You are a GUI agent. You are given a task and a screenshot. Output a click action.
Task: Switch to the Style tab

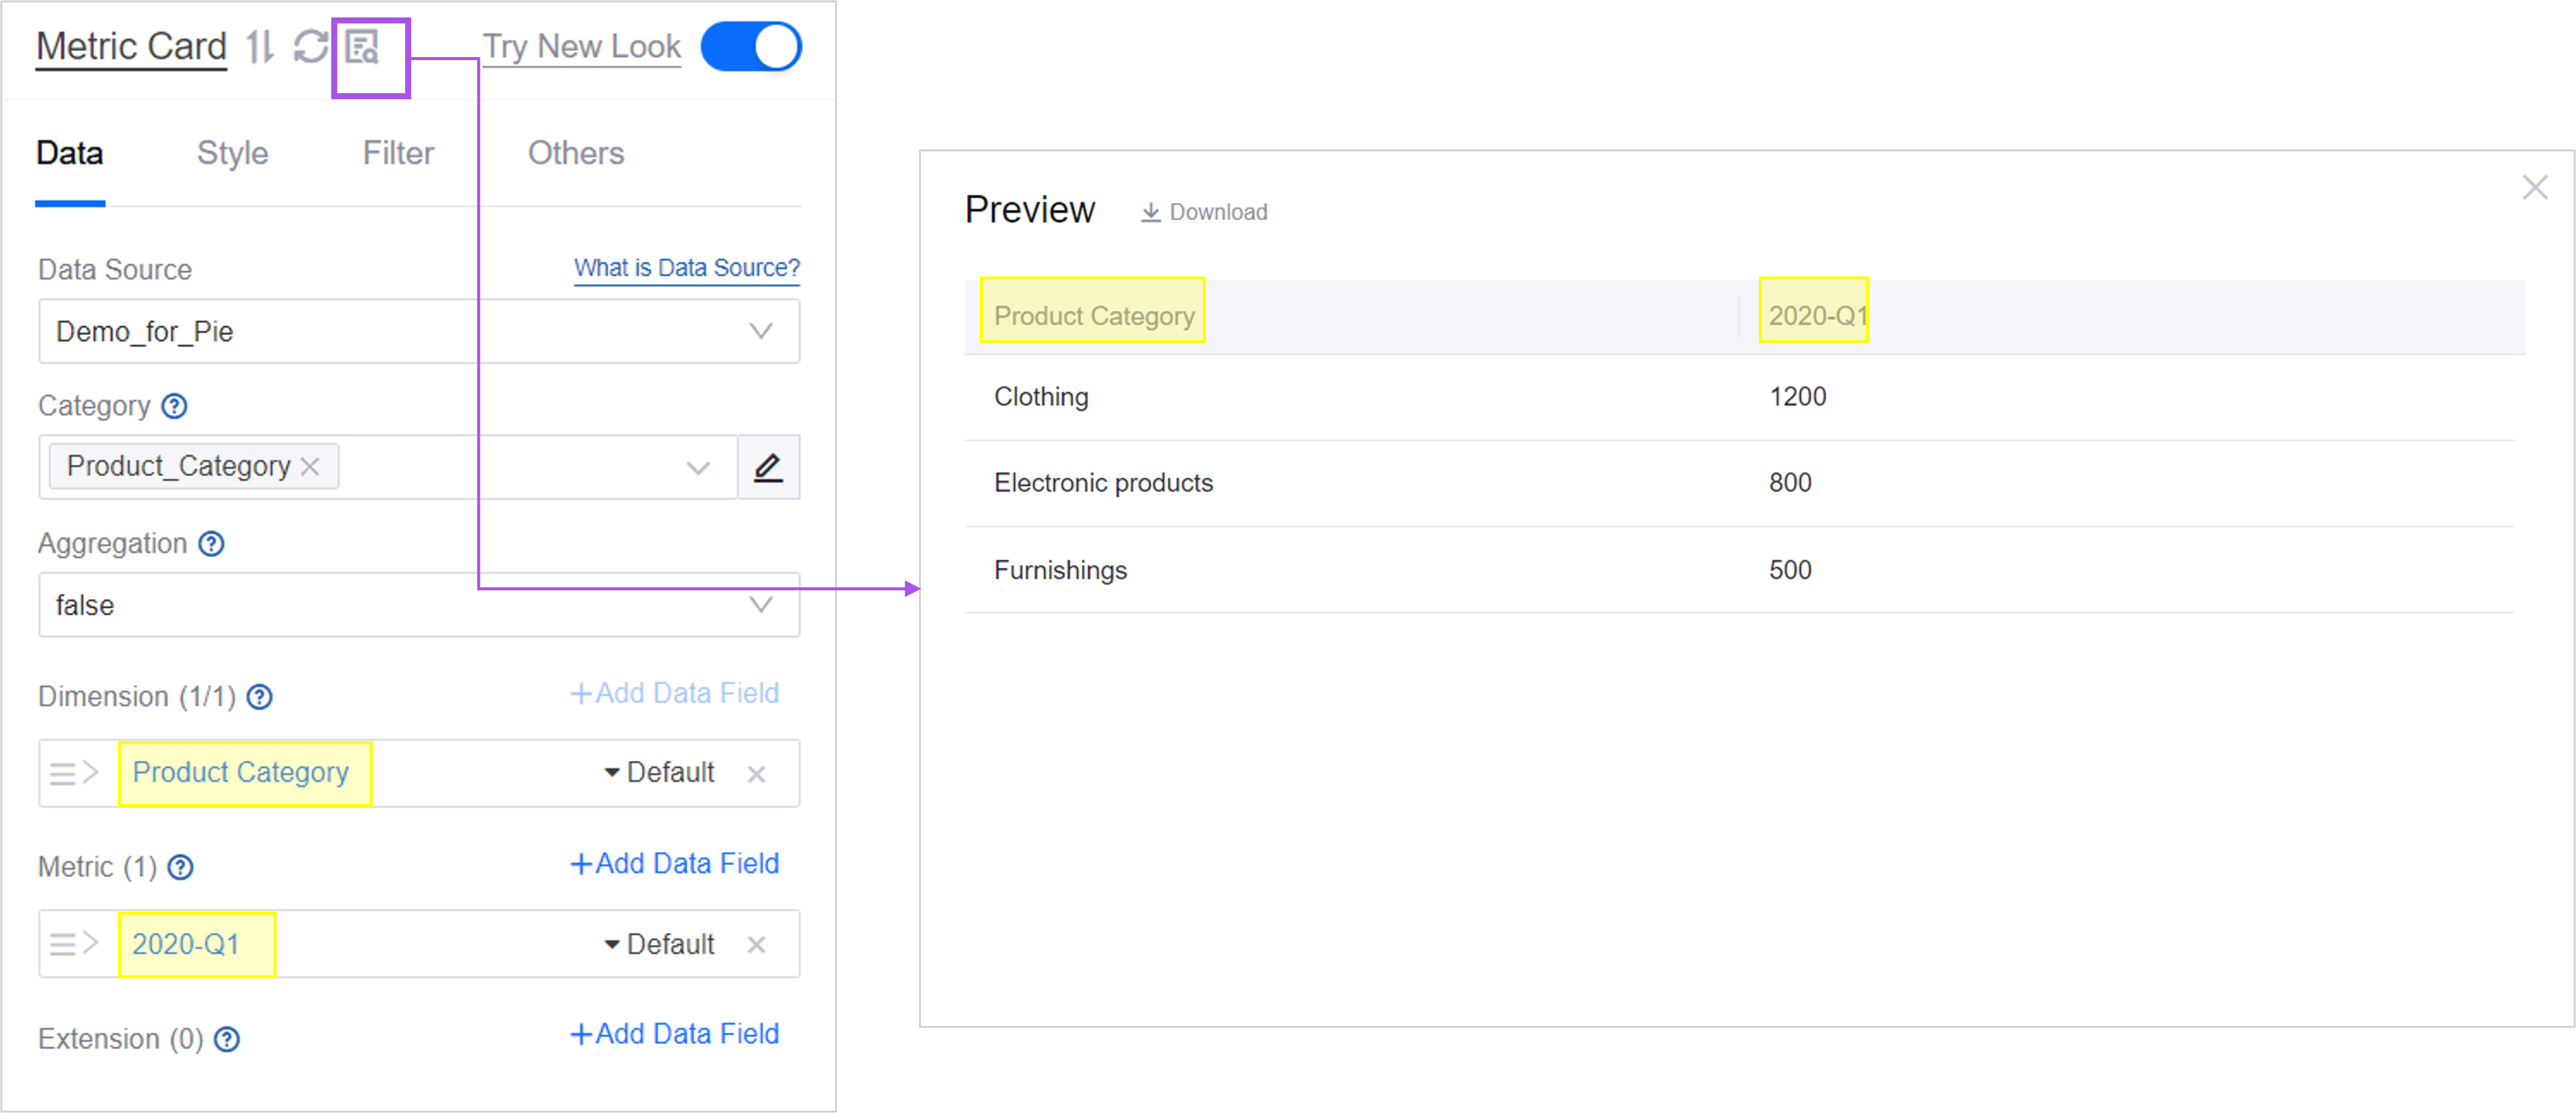point(232,153)
